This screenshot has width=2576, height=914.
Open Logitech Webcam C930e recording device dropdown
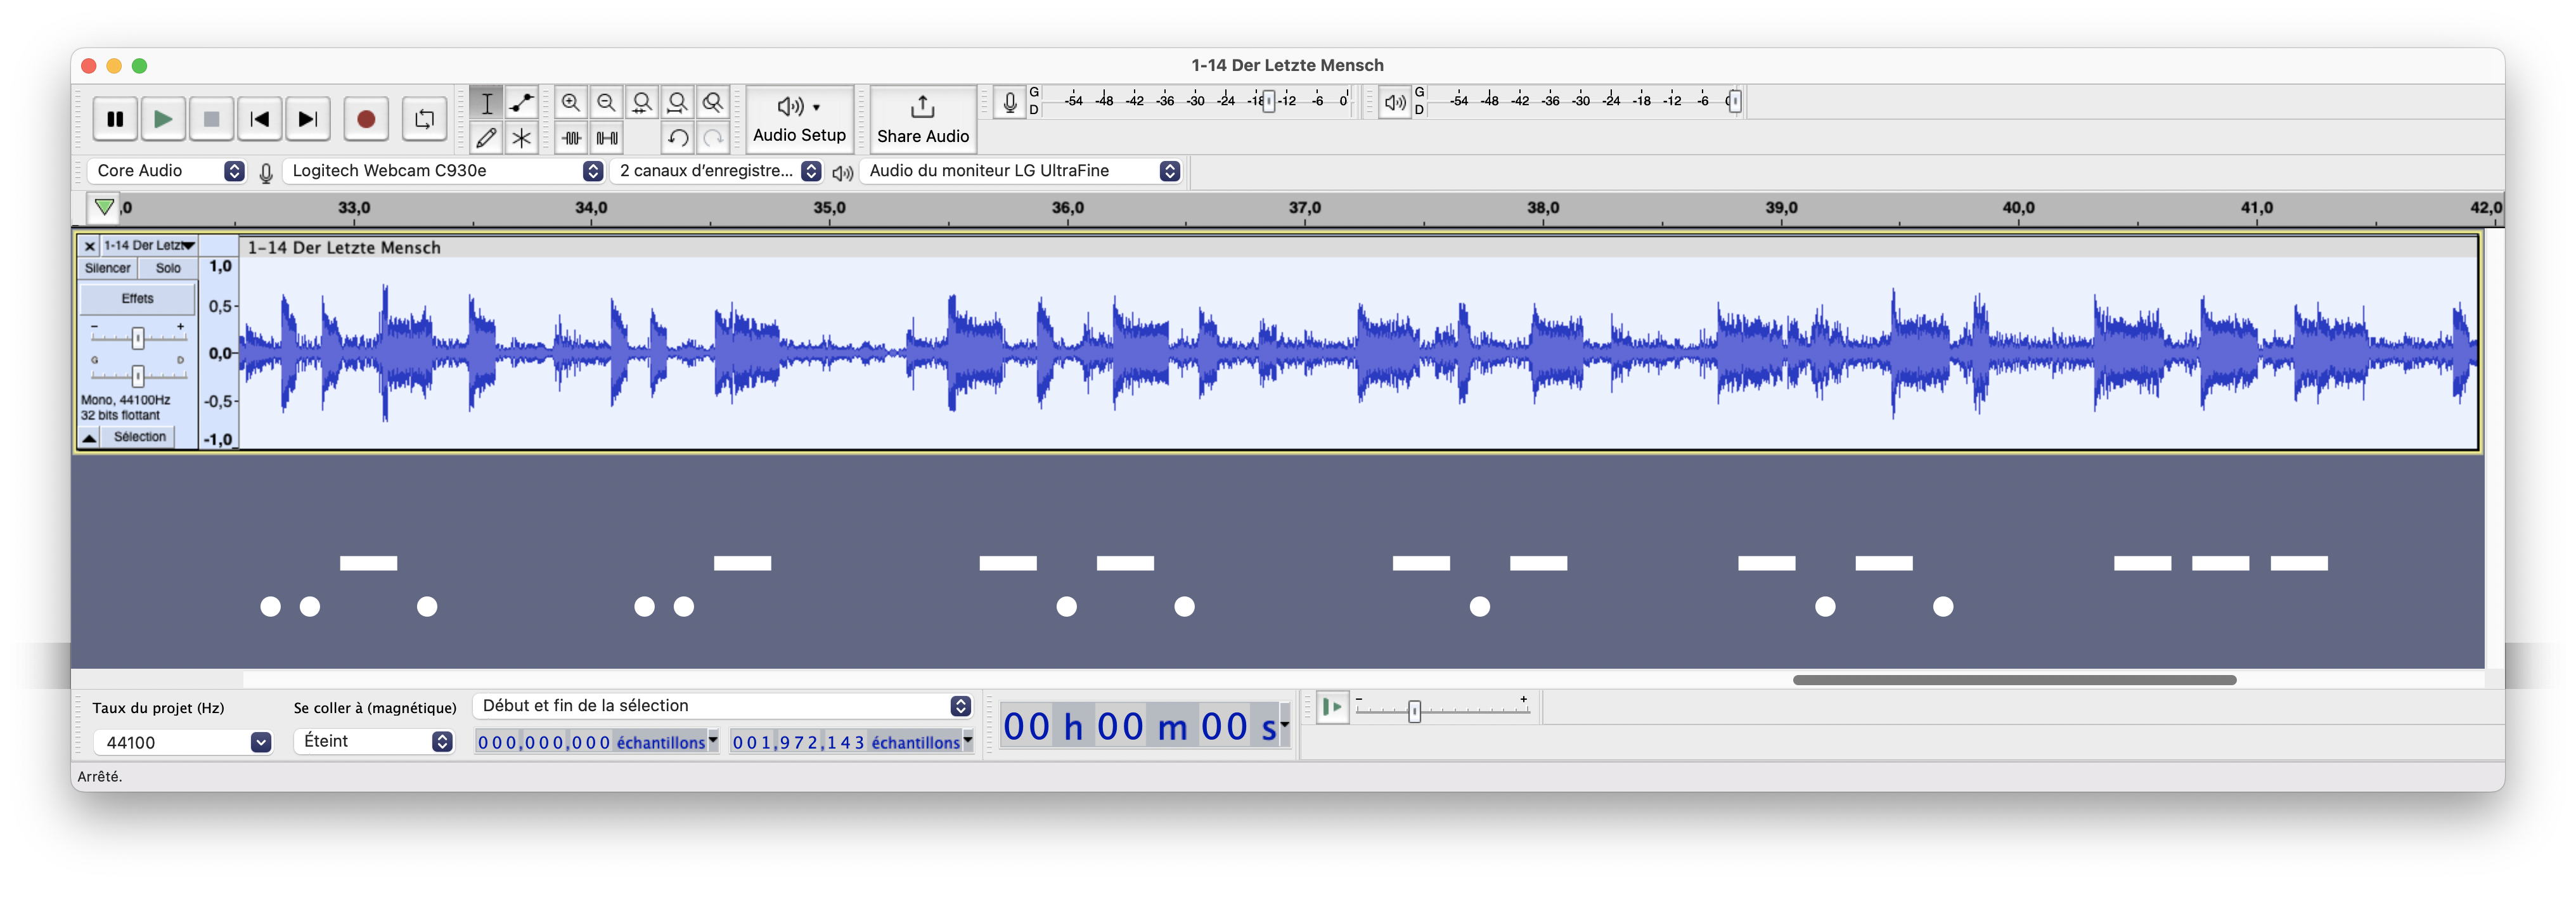click(443, 171)
